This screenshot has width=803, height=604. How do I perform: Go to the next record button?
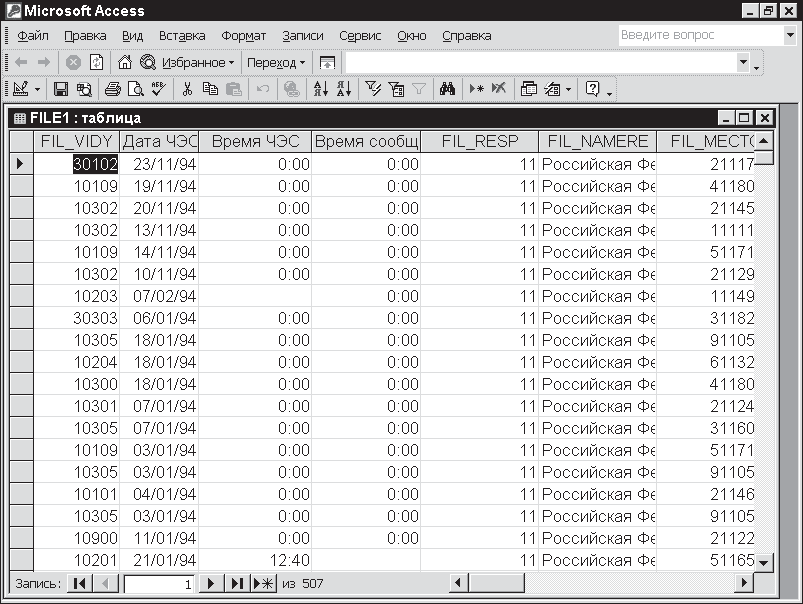click(x=211, y=583)
